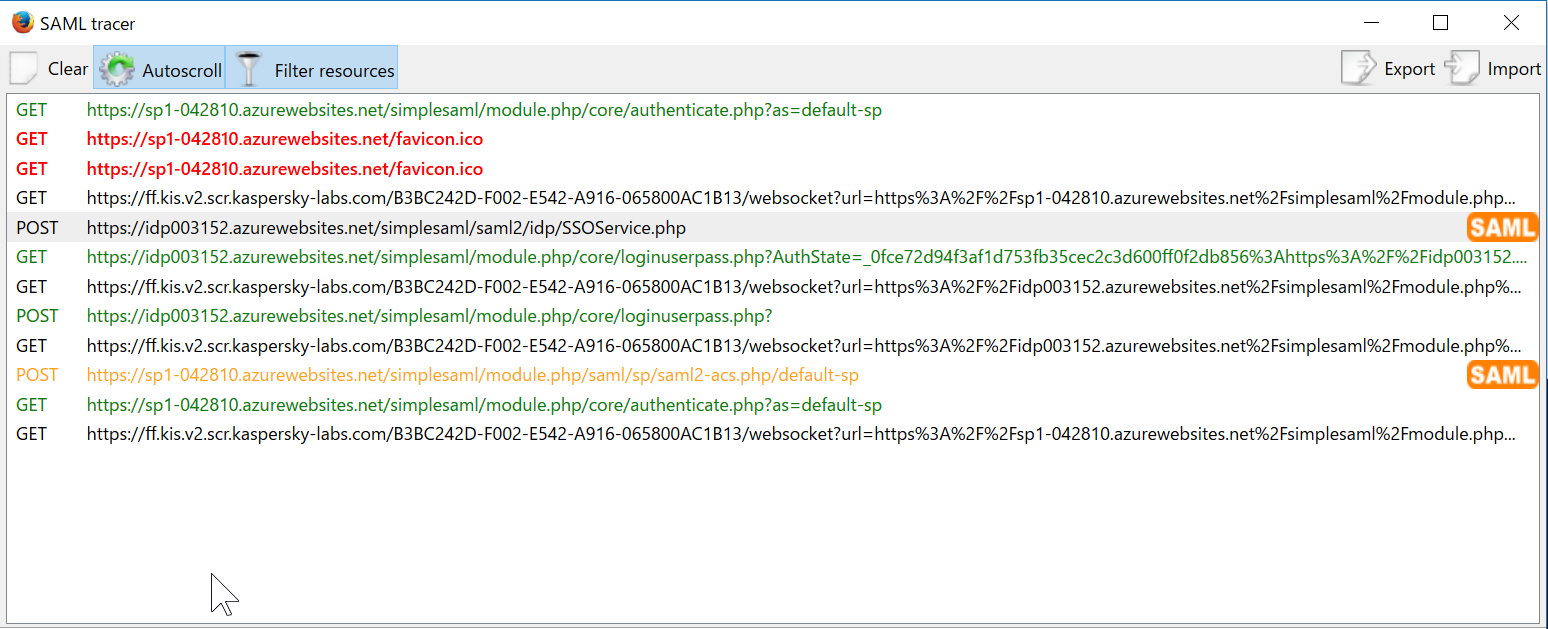Toggle Filter resources option
Image resolution: width=1548 pixels, height=629 pixels.
click(x=312, y=68)
